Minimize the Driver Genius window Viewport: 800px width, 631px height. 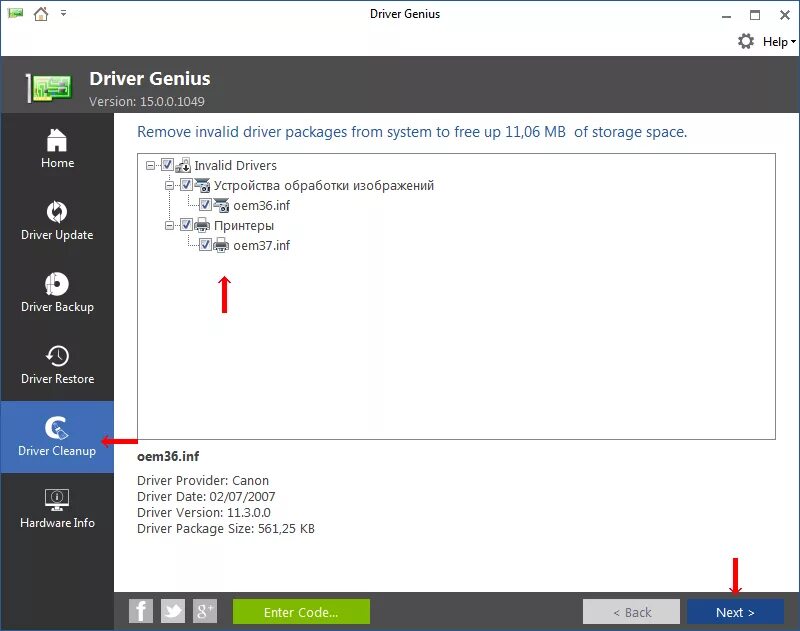point(727,16)
